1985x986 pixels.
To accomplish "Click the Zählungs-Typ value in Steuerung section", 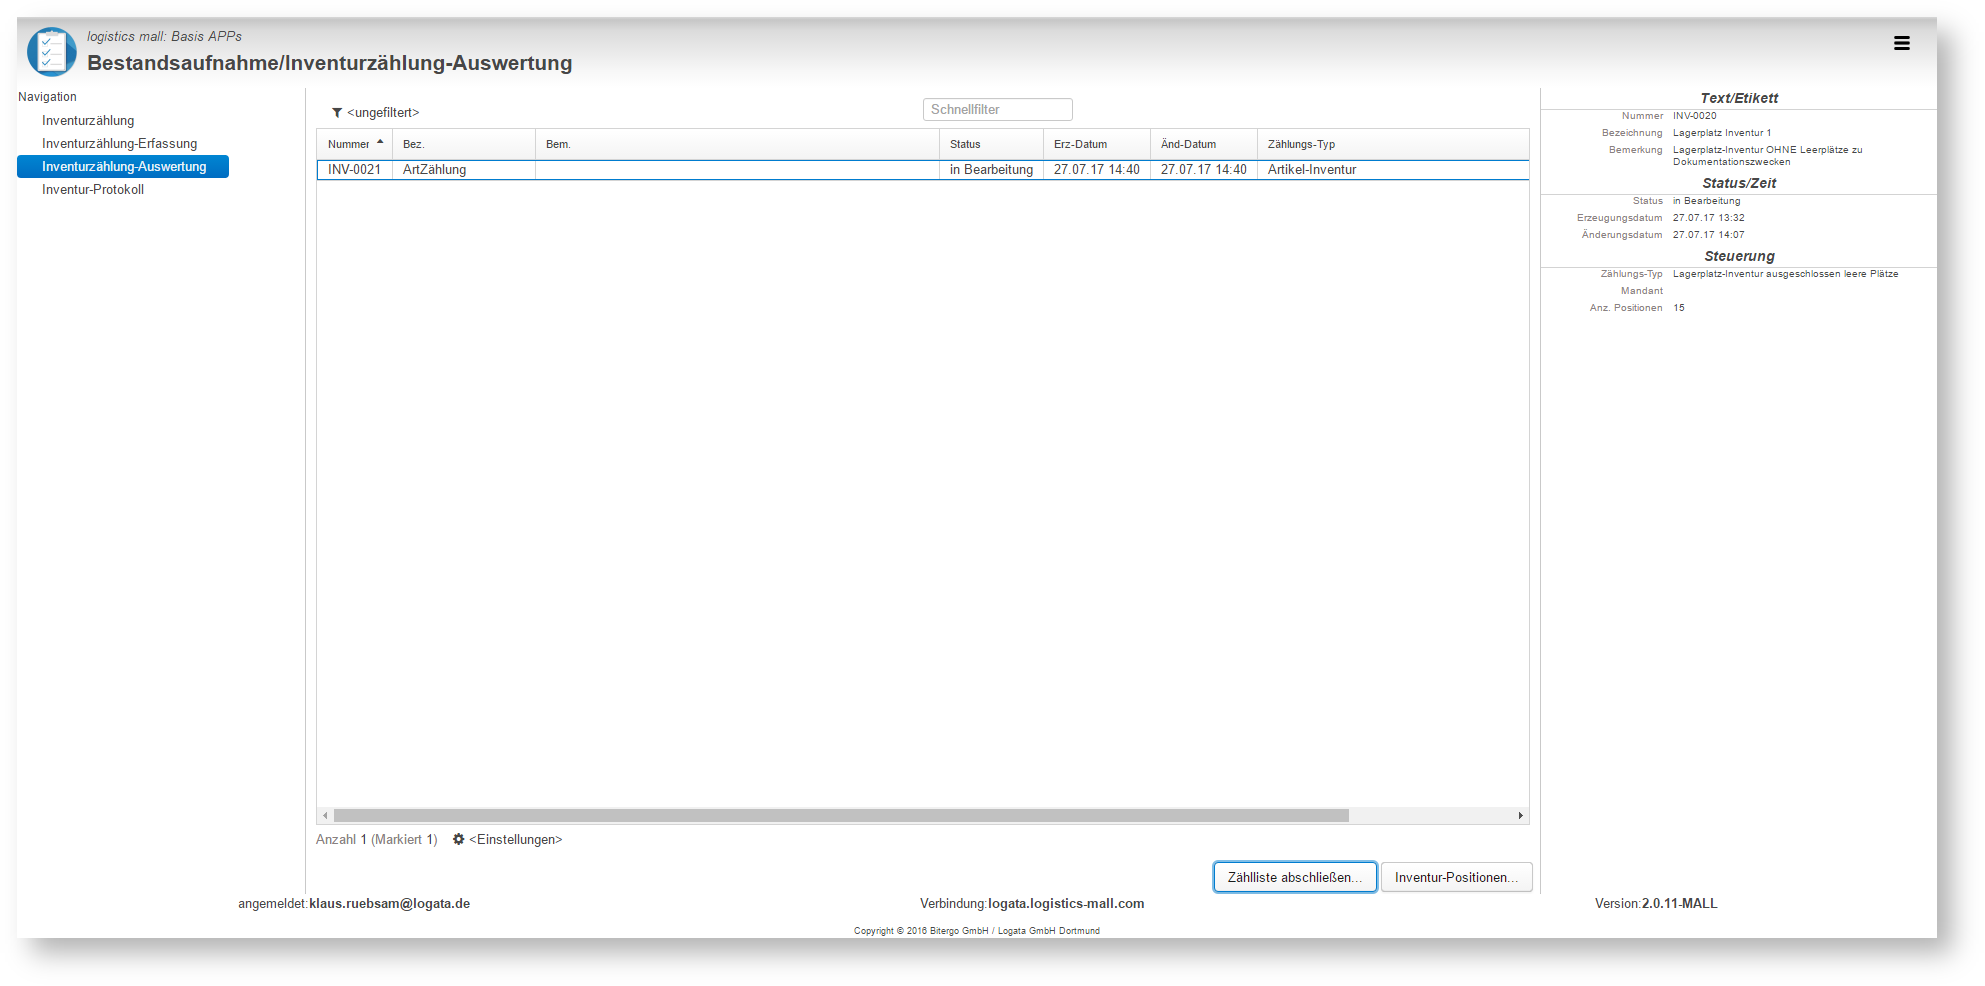I will [x=1785, y=274].
